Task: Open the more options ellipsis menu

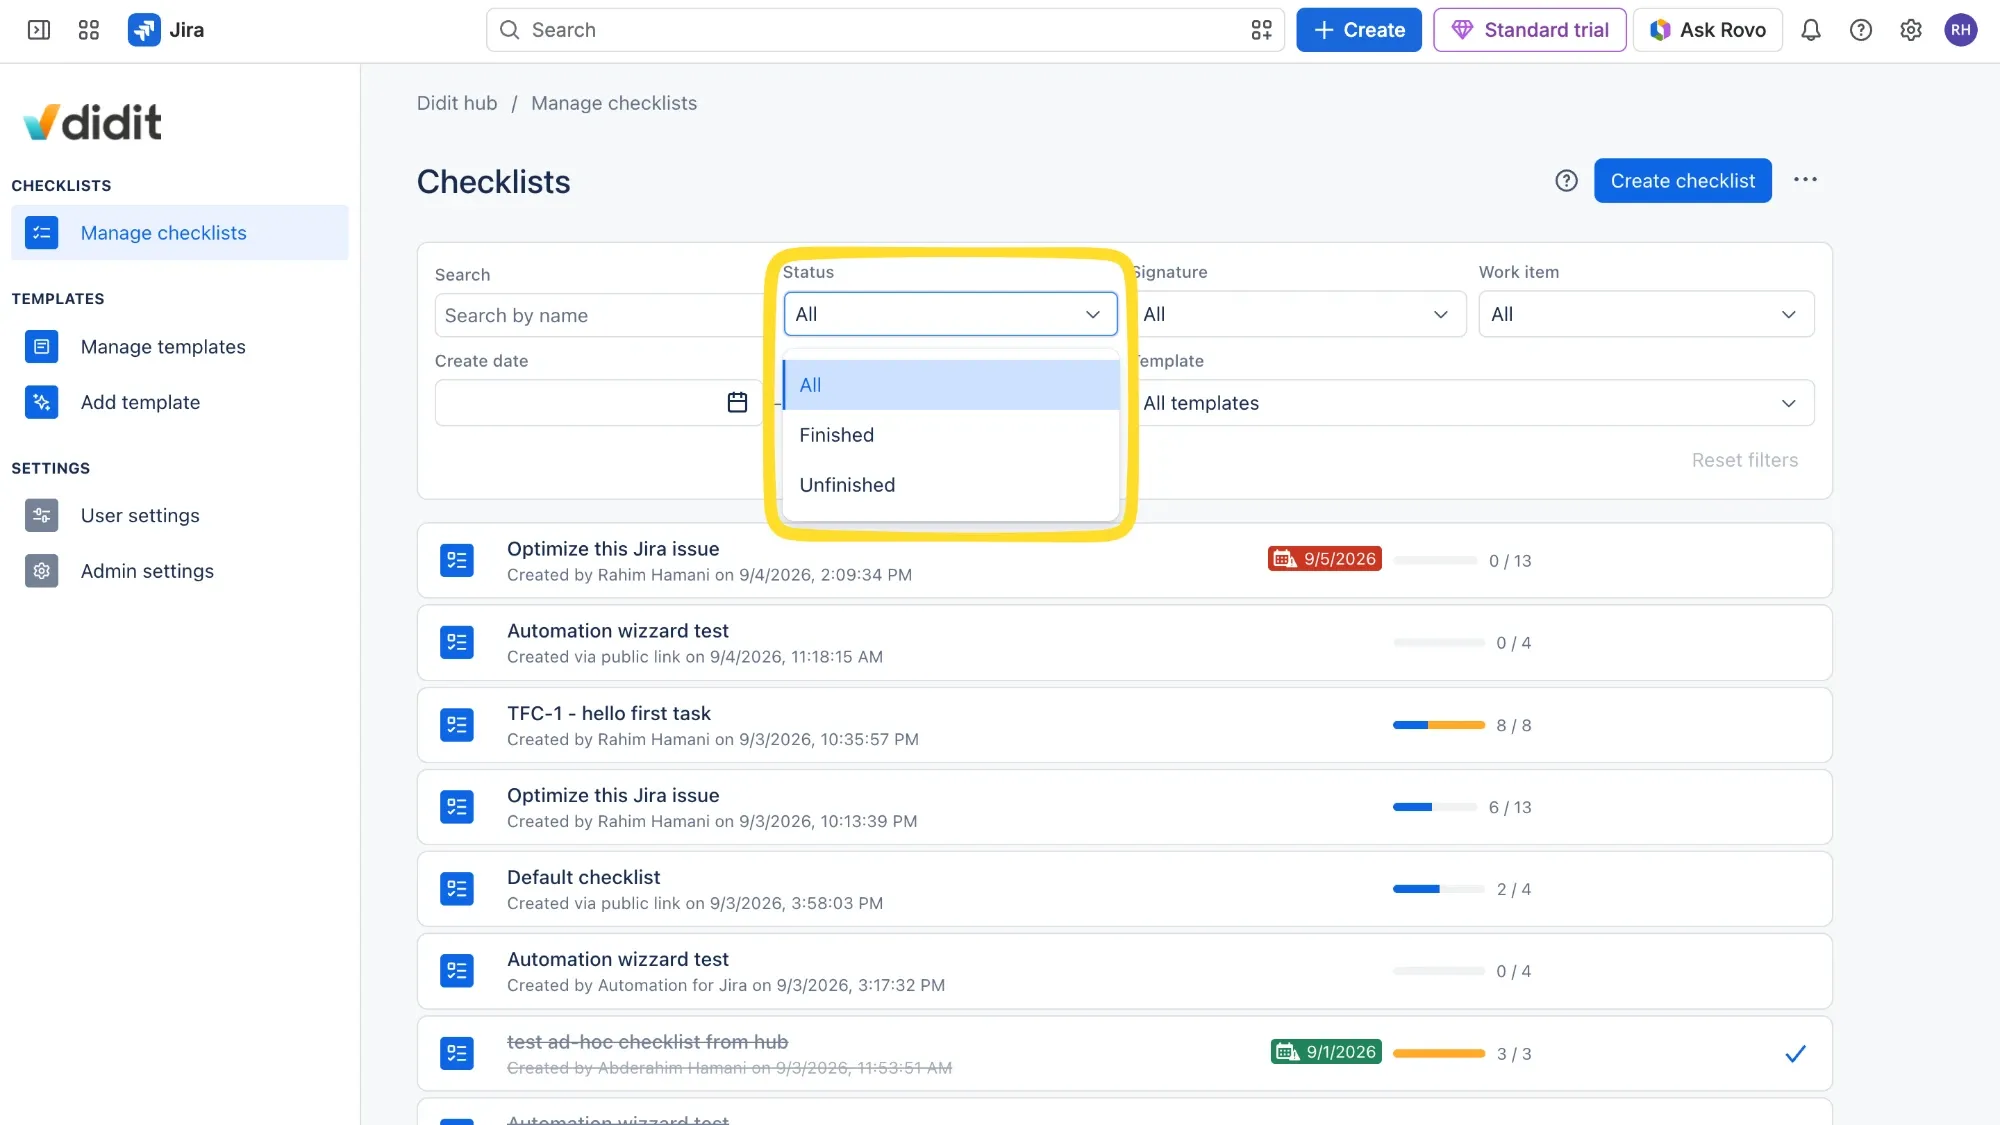Action: tap(1805, 180)
